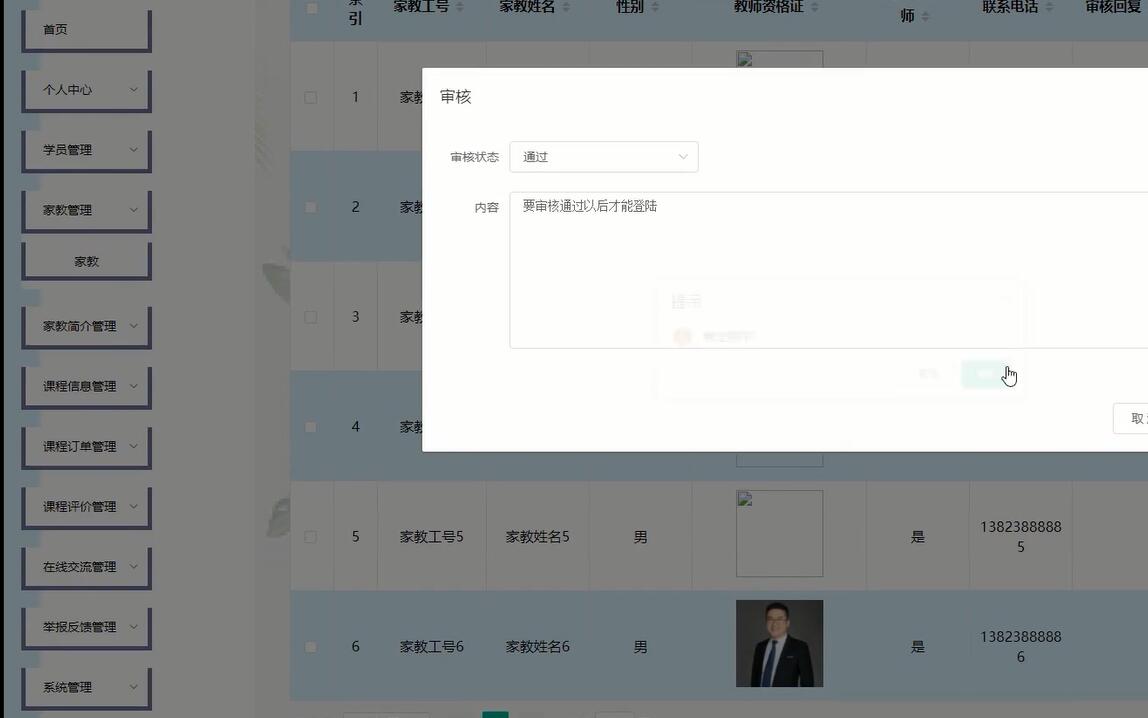The width and height of the screenshot is (1148, 718).
Task: Expand the 个人中心 sidebar section
Action: (x=86, y=89)
